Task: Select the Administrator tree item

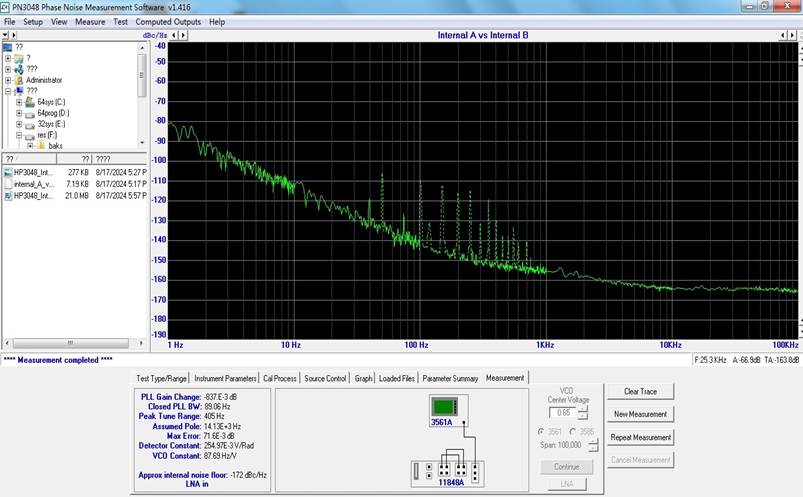Action: click(x=44, y=80)
